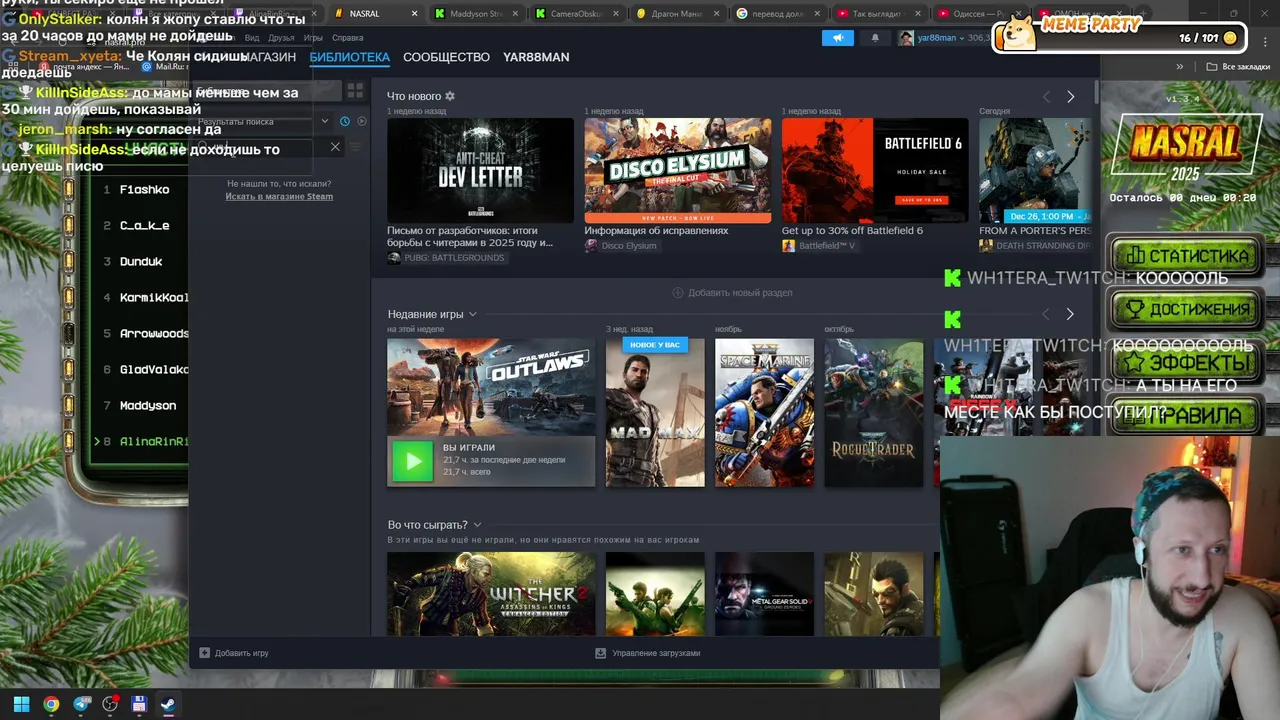
Task: Open Disco Elysium news card
Action: point(678,171)
